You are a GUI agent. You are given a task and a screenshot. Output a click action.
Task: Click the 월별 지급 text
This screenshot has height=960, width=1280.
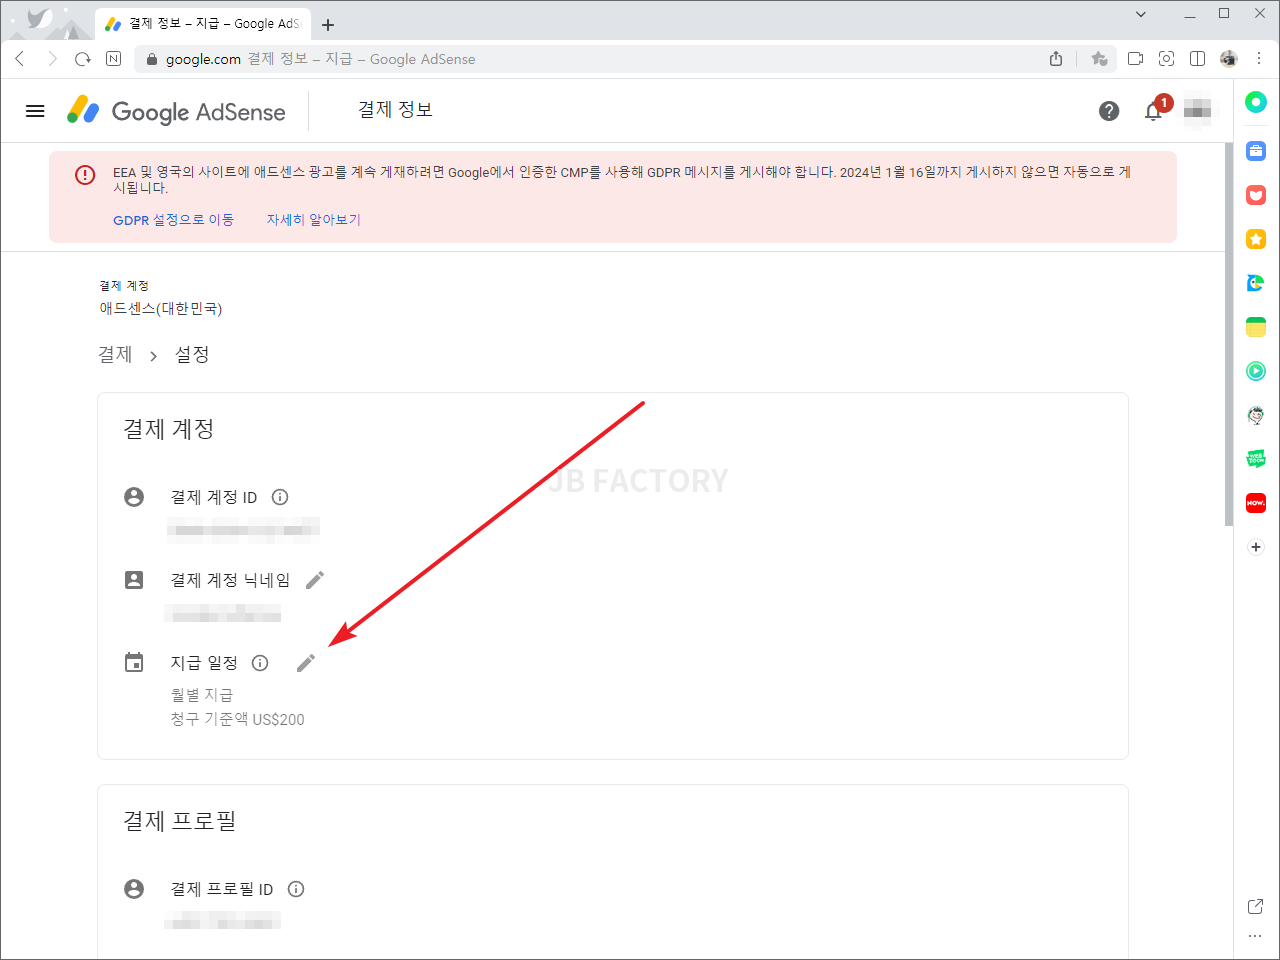(x=202, y=695)
